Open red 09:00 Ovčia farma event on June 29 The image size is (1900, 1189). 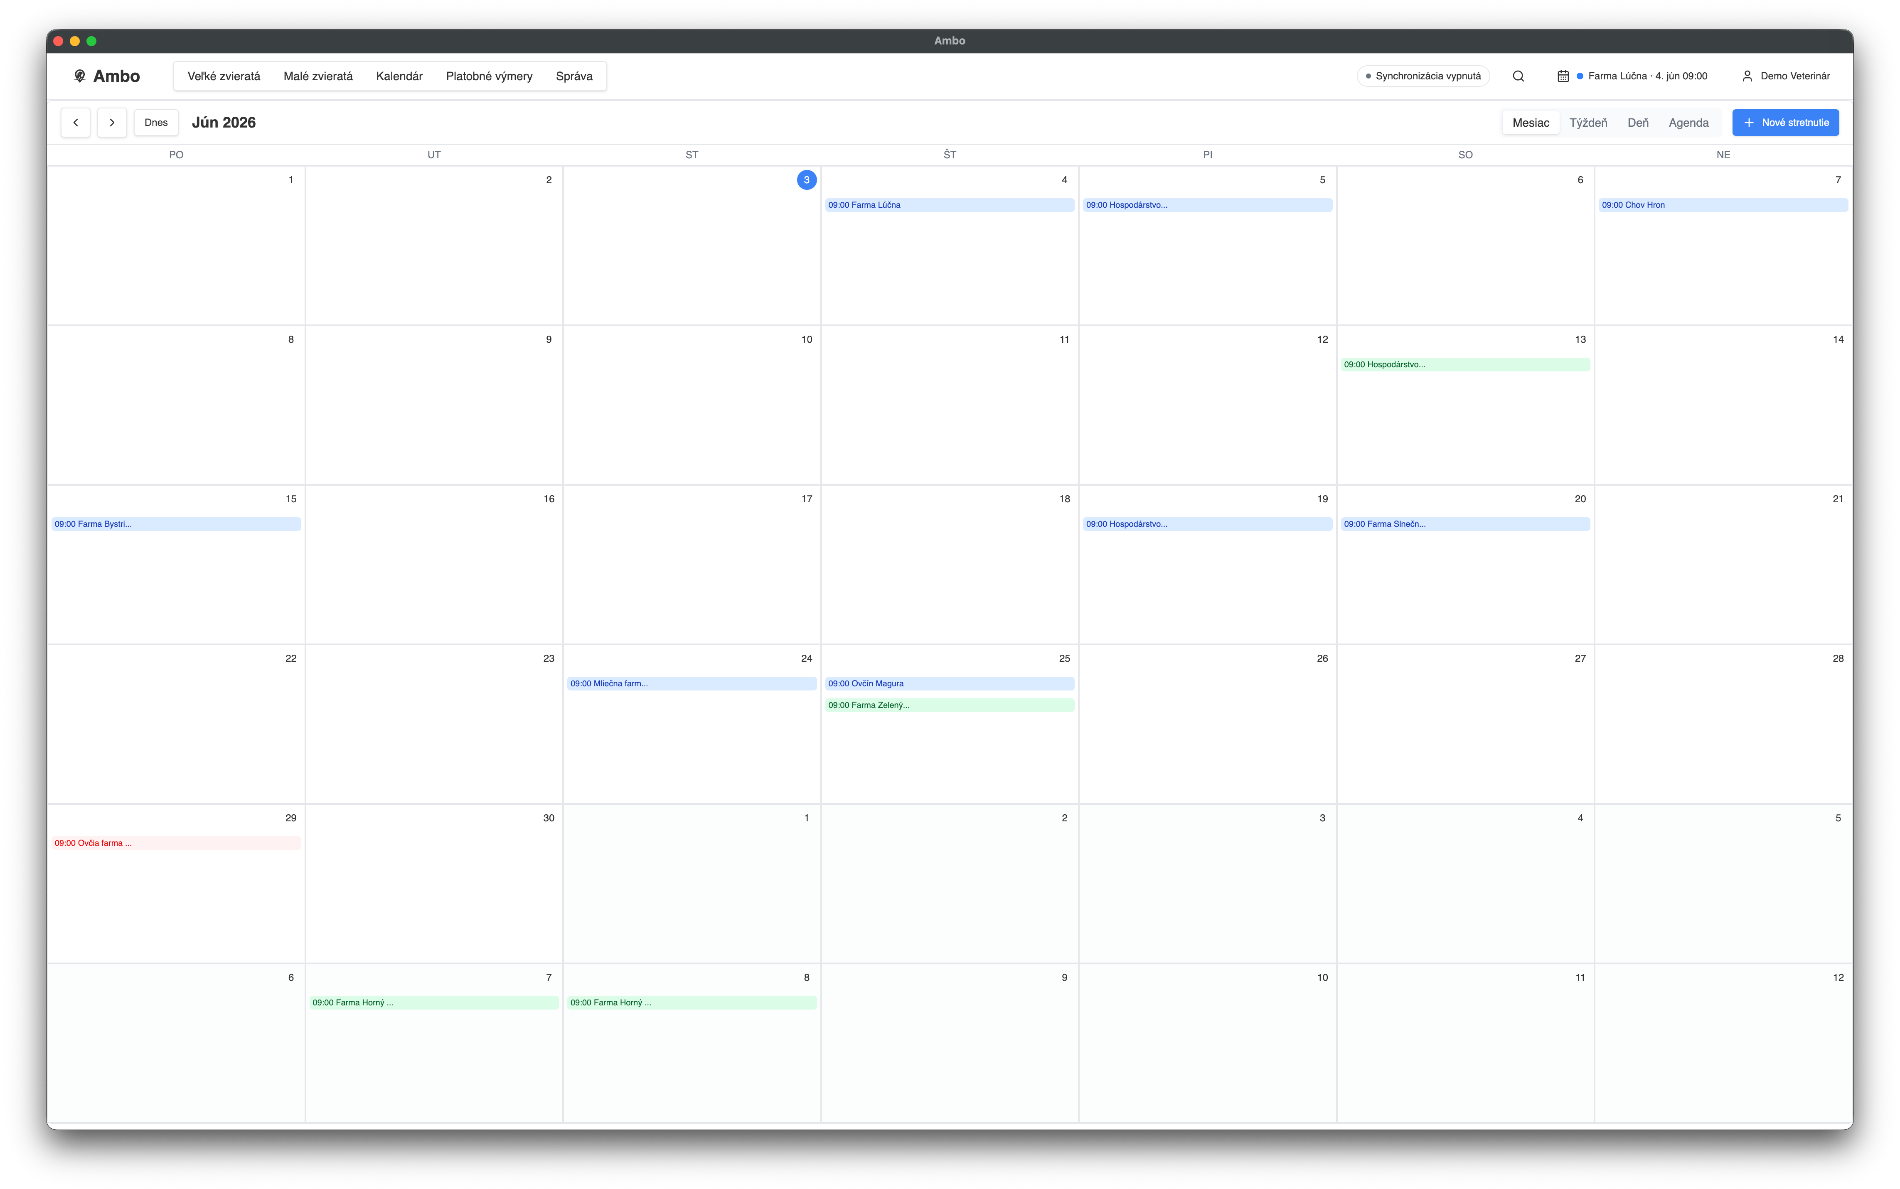(176, 843)
